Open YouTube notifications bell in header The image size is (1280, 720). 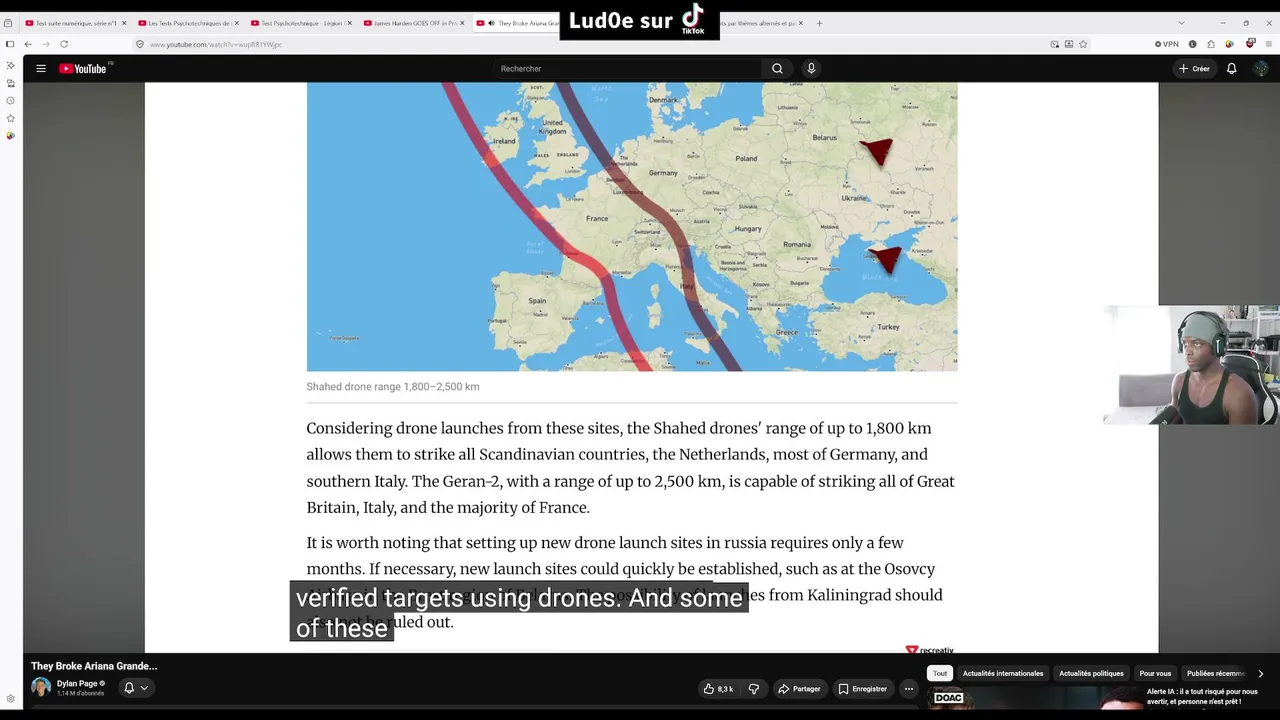[x=1232, y=68]
